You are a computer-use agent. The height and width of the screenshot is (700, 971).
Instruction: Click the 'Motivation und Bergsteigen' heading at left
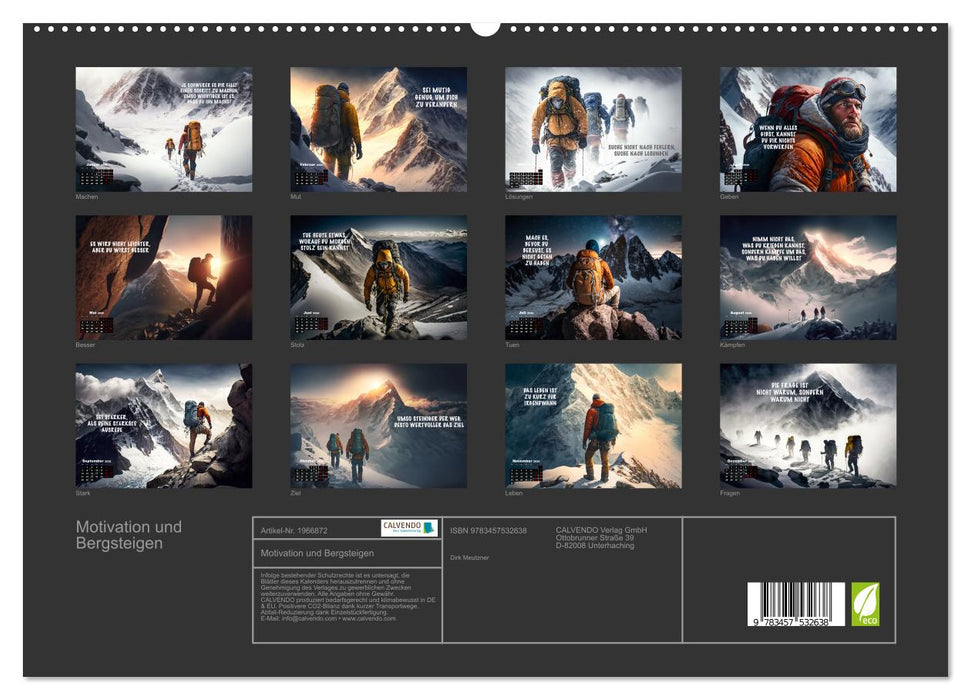(129, 535)
